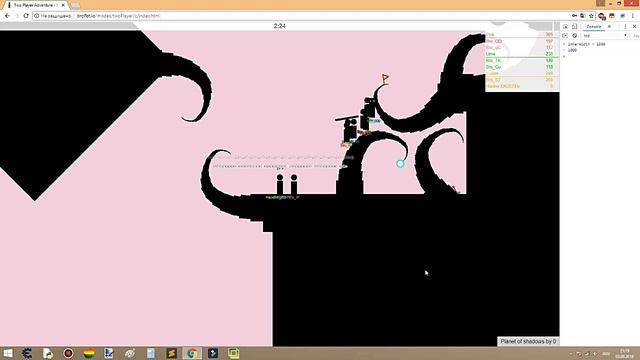
Task: Click the red square extension icon
Action: tap(611, 16)
